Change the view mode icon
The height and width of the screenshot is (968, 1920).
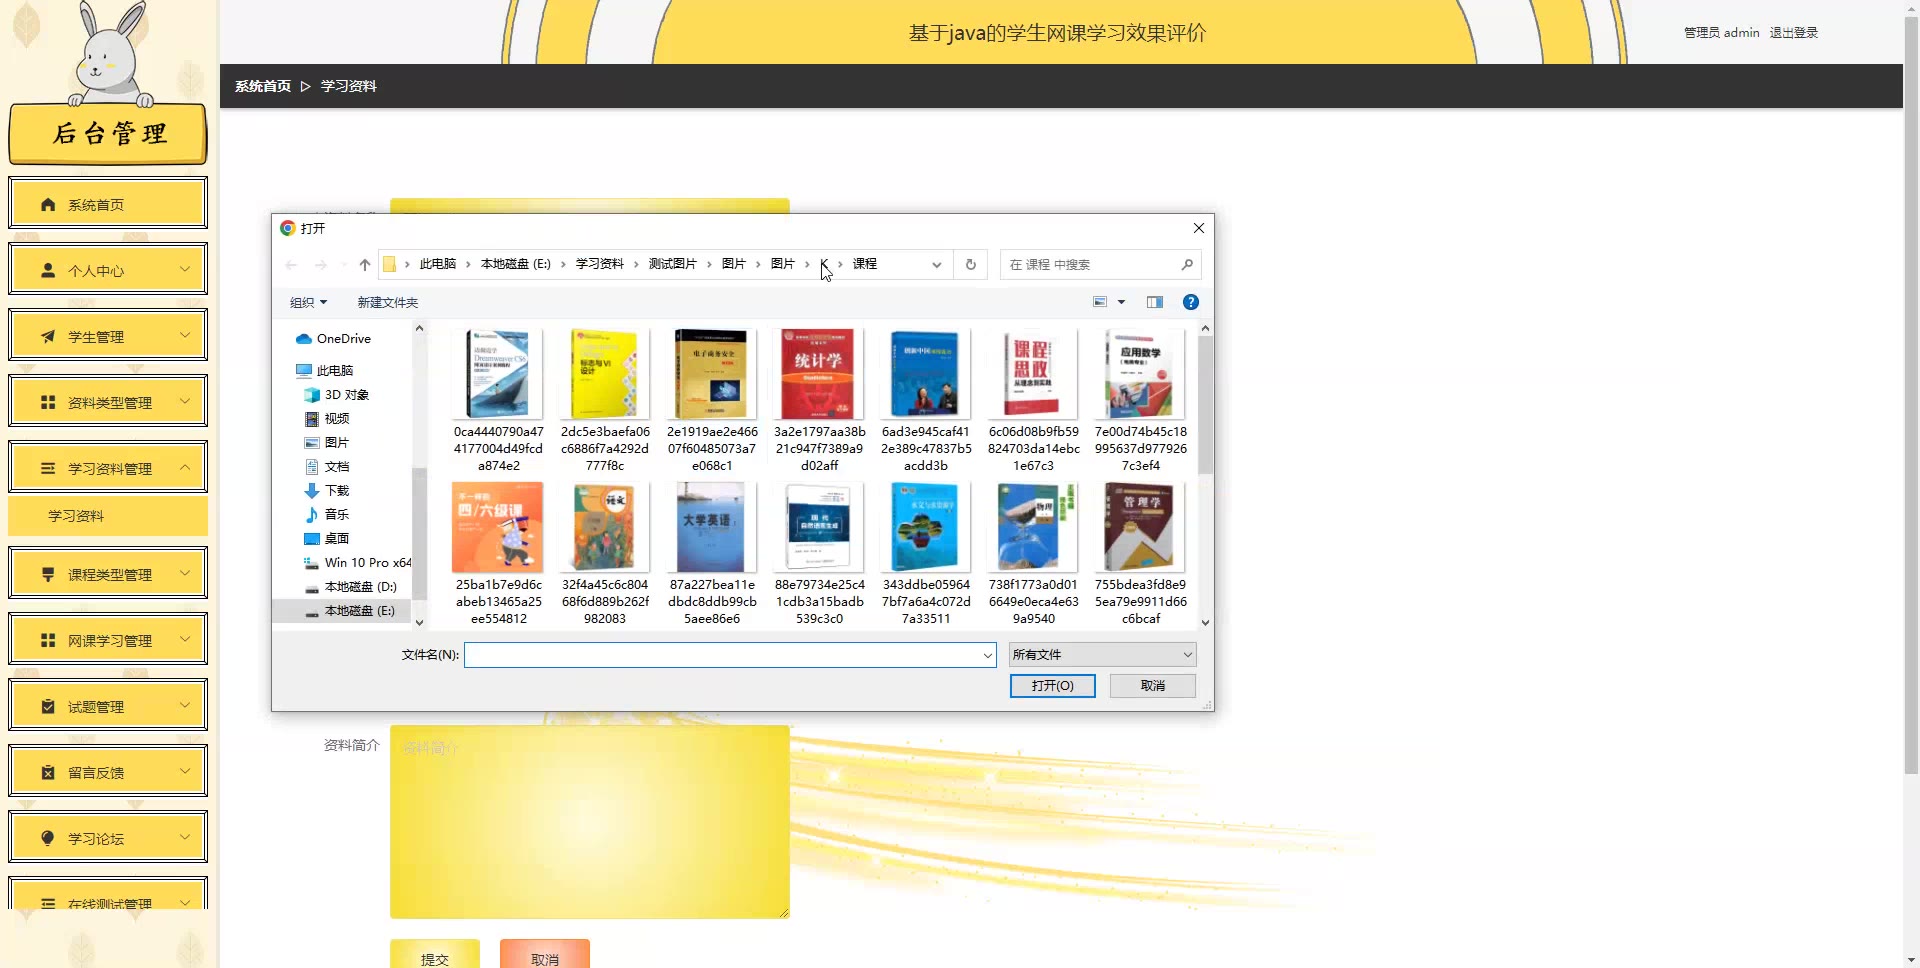pos(1100,302)
